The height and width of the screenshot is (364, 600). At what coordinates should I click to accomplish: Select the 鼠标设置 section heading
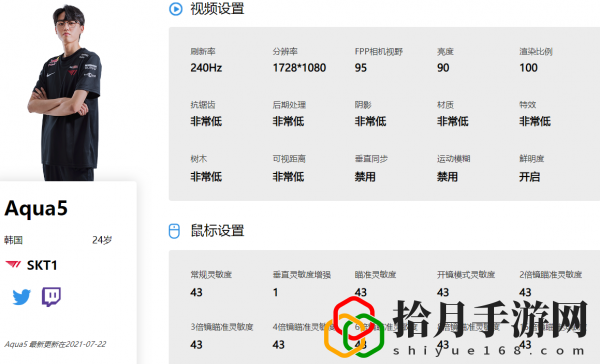pyautogui.click(x=217, y=230)
